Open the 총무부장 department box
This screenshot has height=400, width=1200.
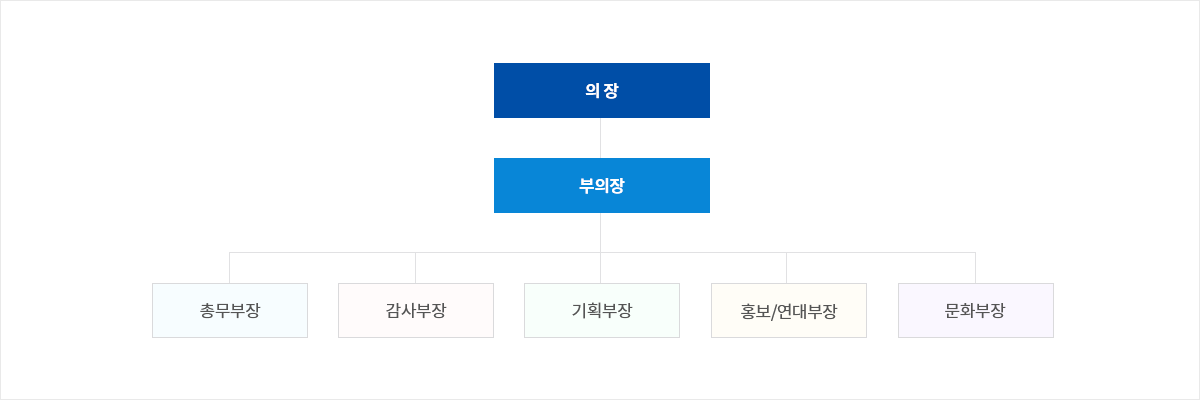(x=230, y=310)
